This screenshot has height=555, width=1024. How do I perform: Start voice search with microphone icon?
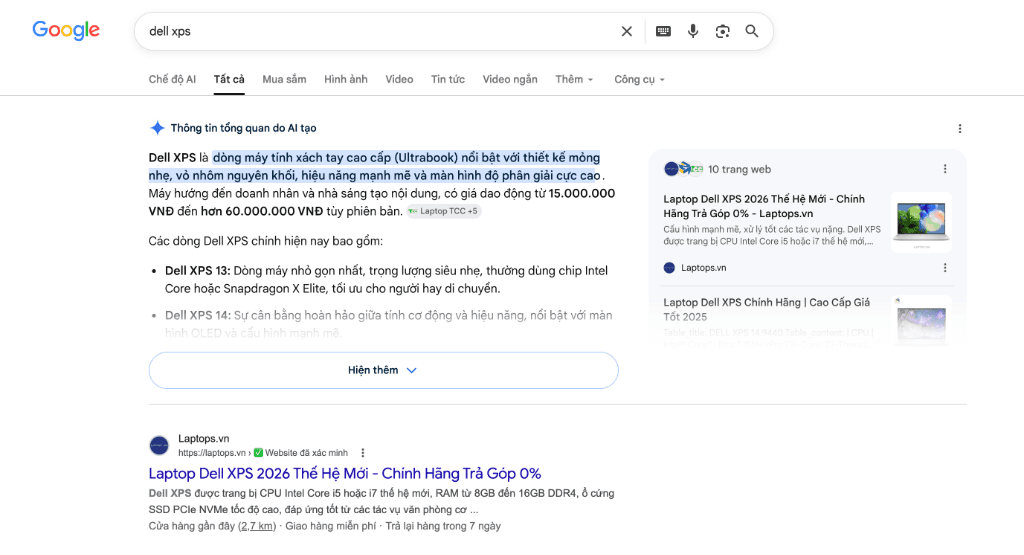click(693, 31)
